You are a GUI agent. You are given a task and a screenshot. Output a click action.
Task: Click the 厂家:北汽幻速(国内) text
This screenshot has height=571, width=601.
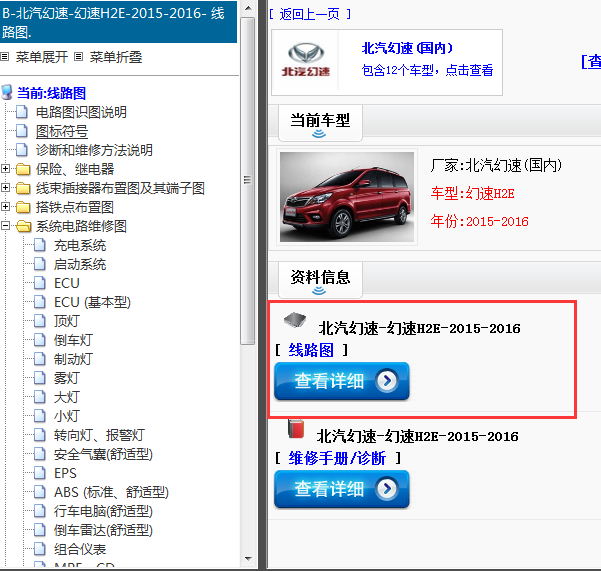tap(496, 166)
